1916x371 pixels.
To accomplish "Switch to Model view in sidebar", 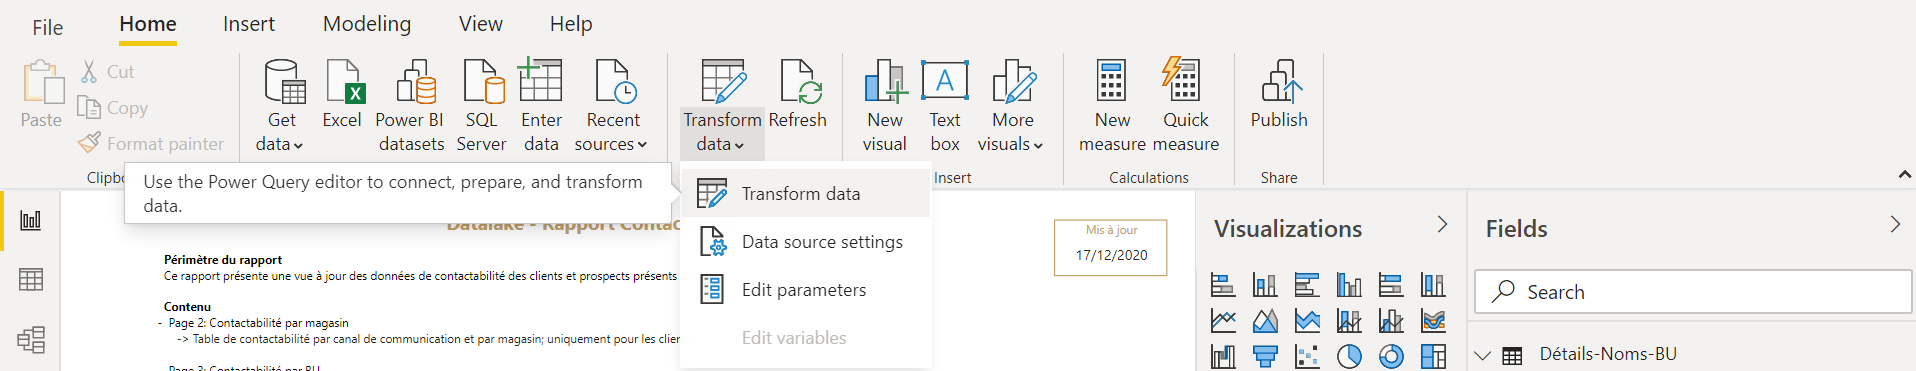I will (x=31, y=340).
